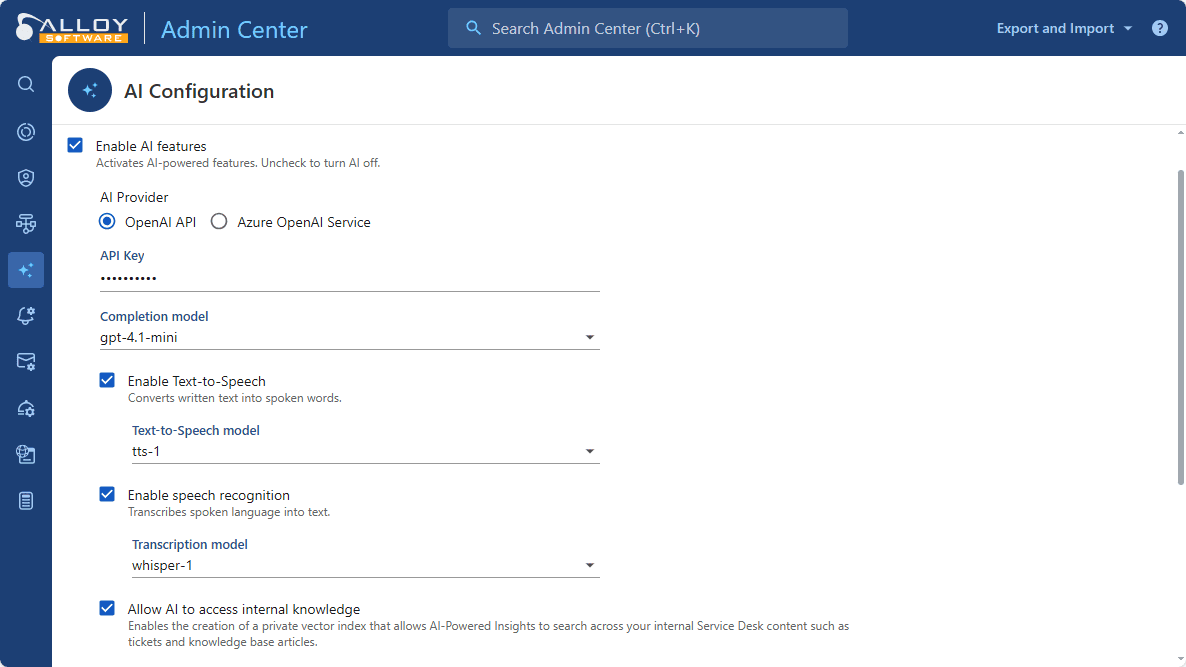Click the Admin Center title link

(x=234, y=29)
